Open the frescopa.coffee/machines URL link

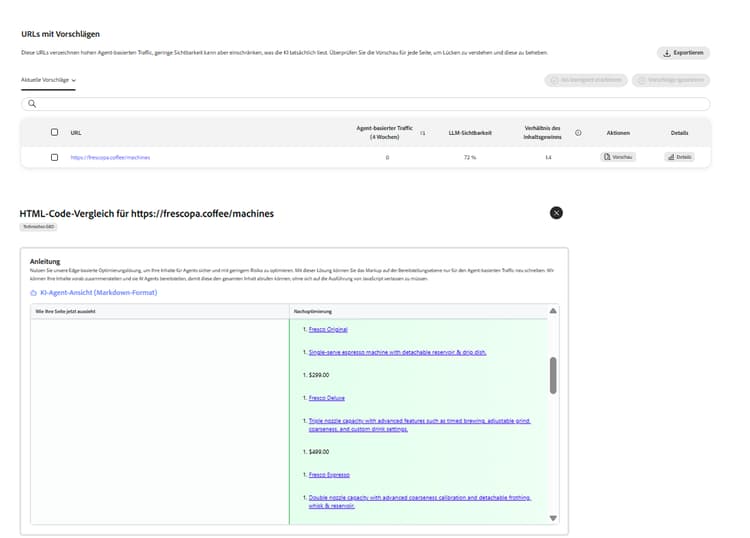click(x=110, y=157)
